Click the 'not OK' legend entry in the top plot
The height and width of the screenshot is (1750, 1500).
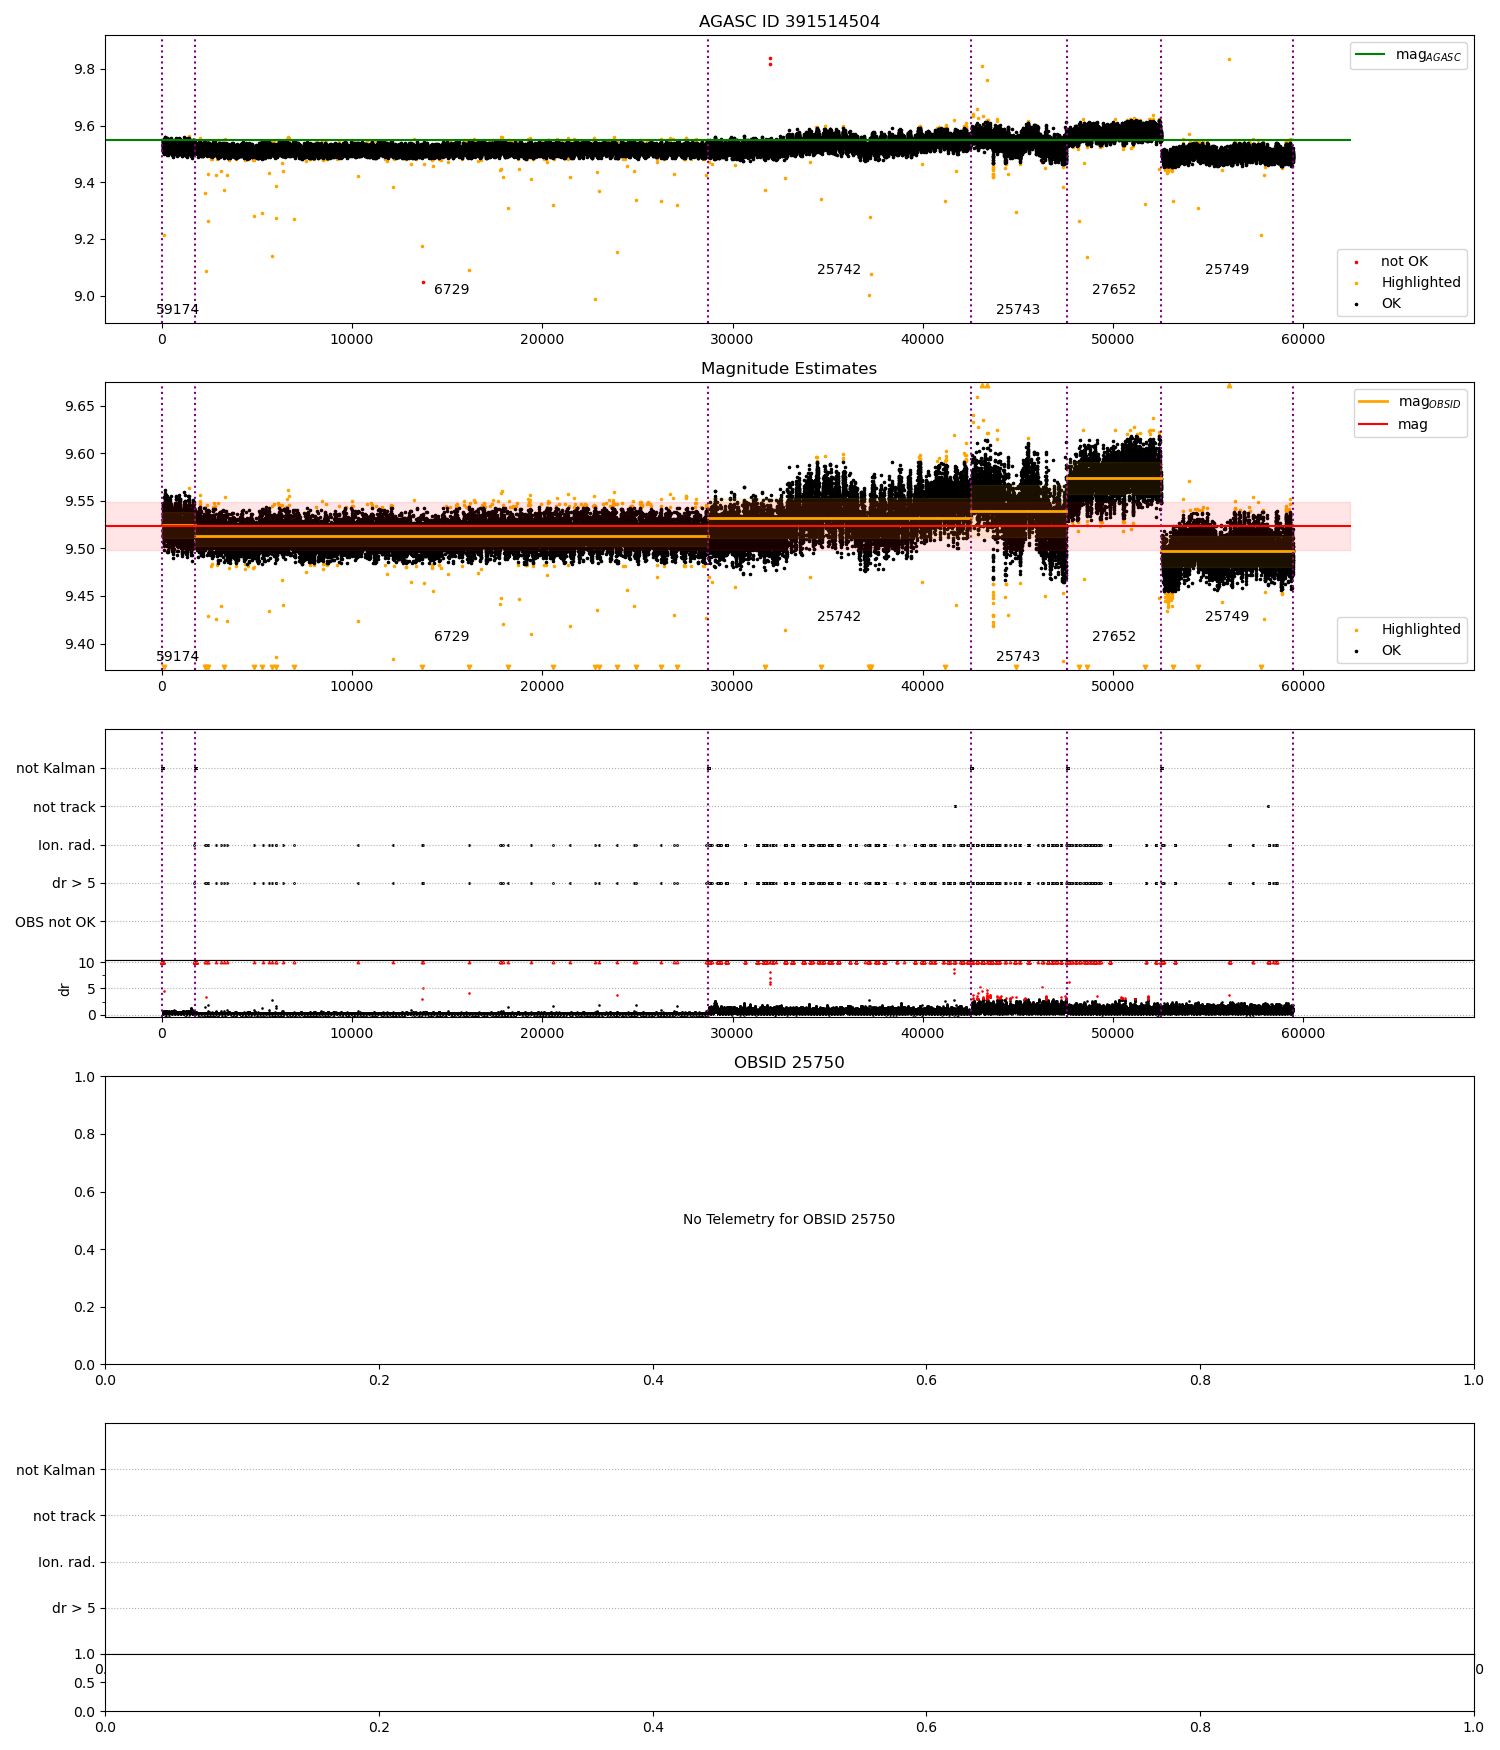[x=1404, y=262]
